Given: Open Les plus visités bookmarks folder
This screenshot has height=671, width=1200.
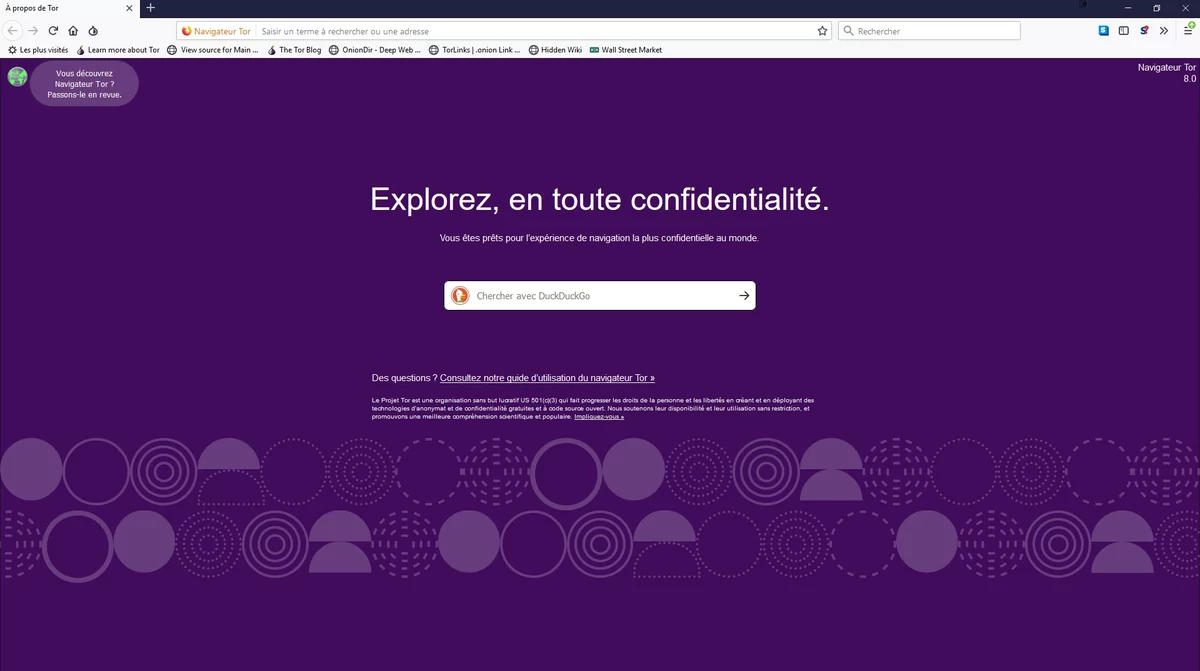Looking at the screenshot, I should [38, 50].
